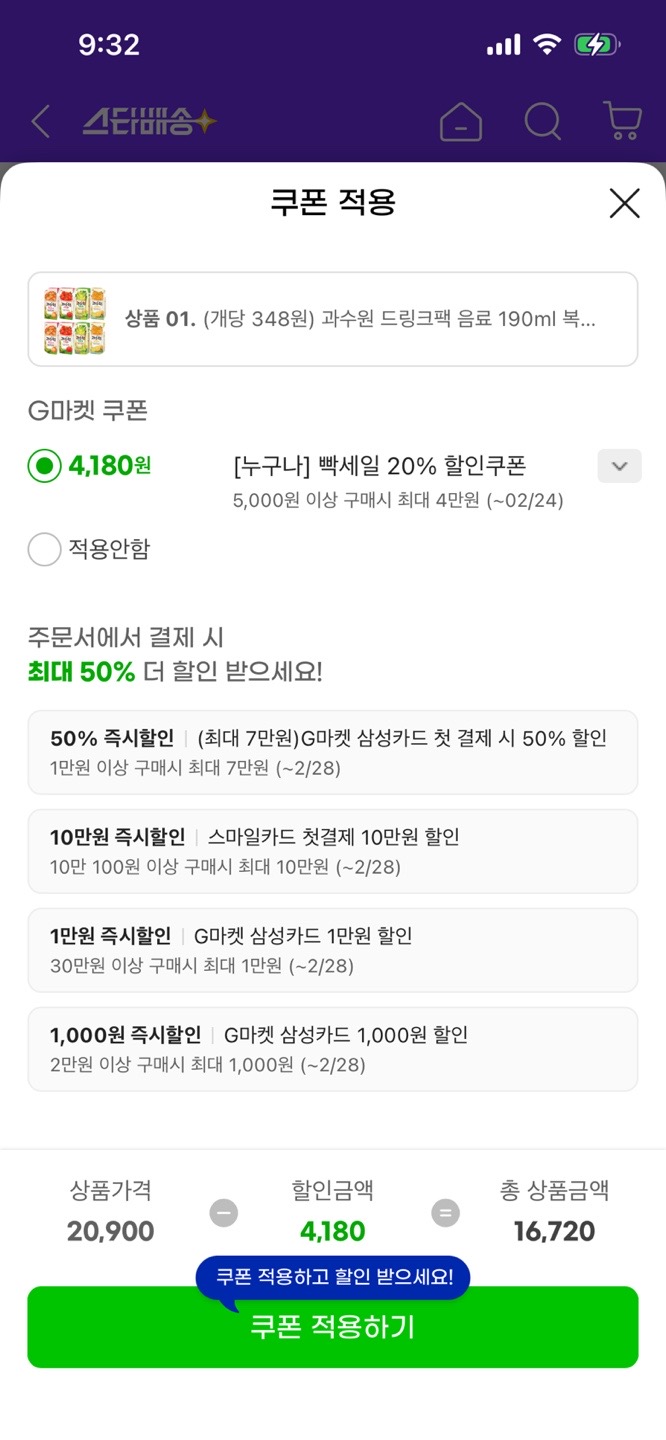Viewport: 666px width, 1440px height.
Task: Tap the search magnifier icon
Action: (x=543, y=122)
